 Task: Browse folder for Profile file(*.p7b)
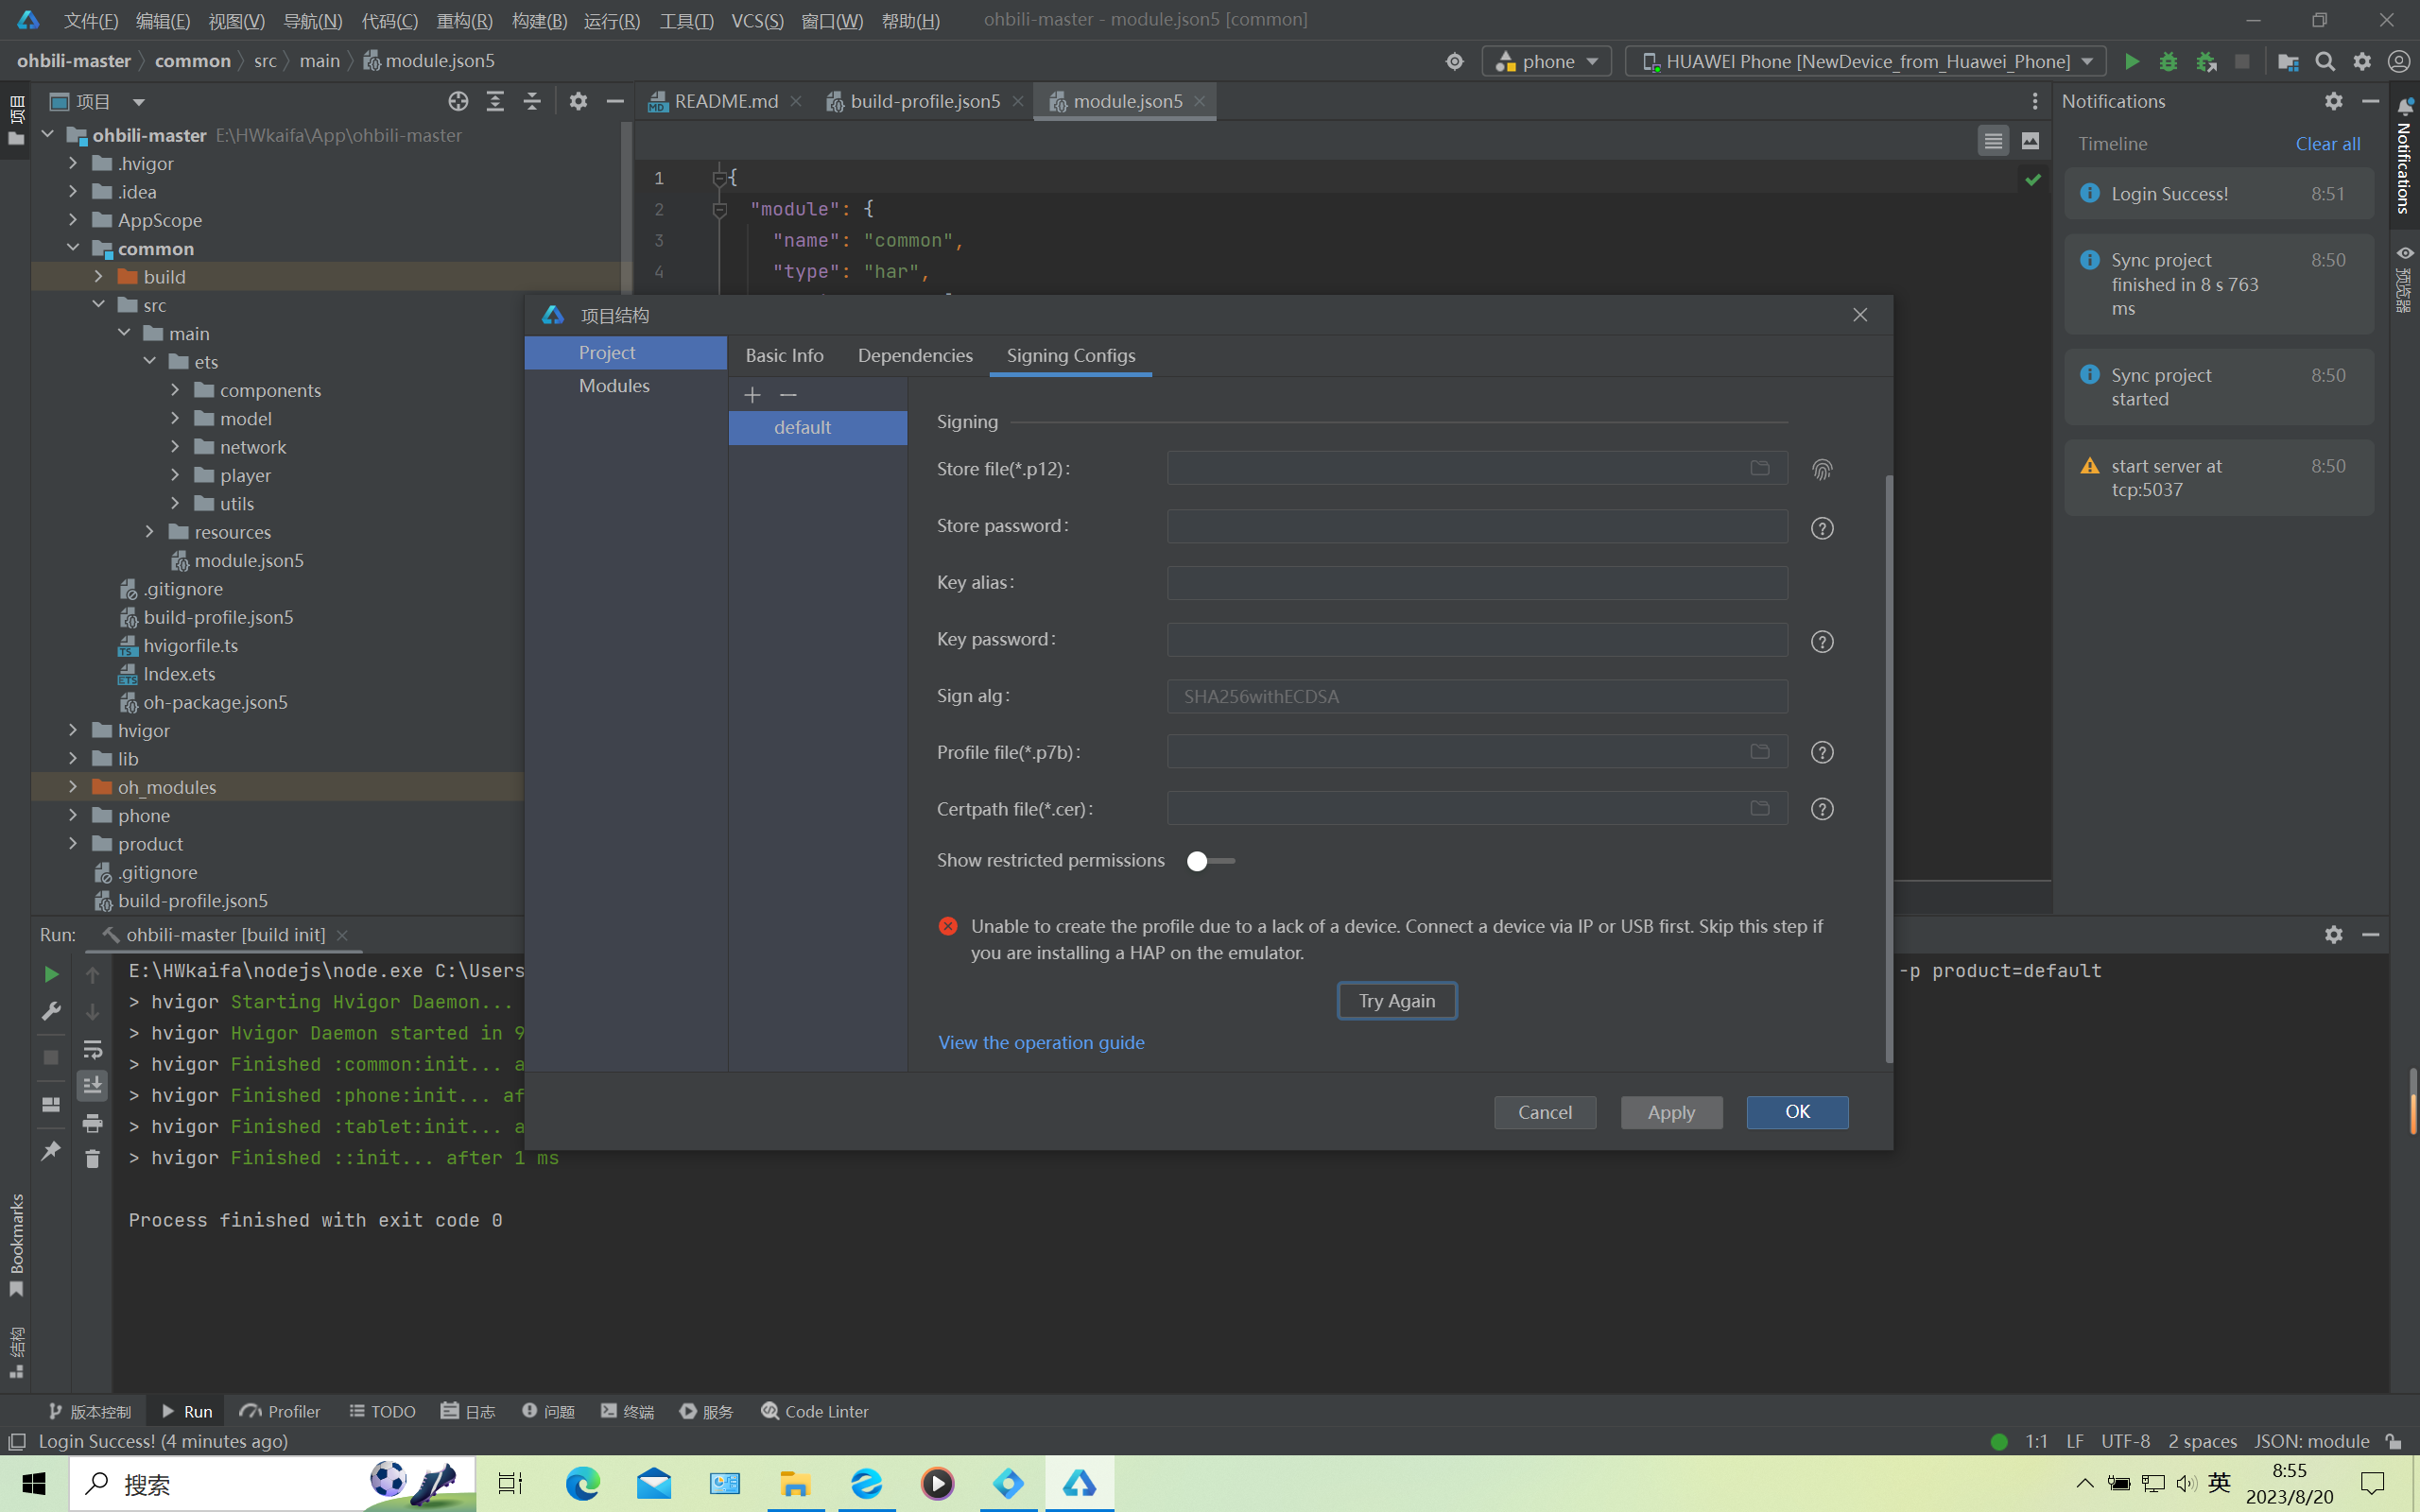pyautogui.click(x=1760, y=751)
